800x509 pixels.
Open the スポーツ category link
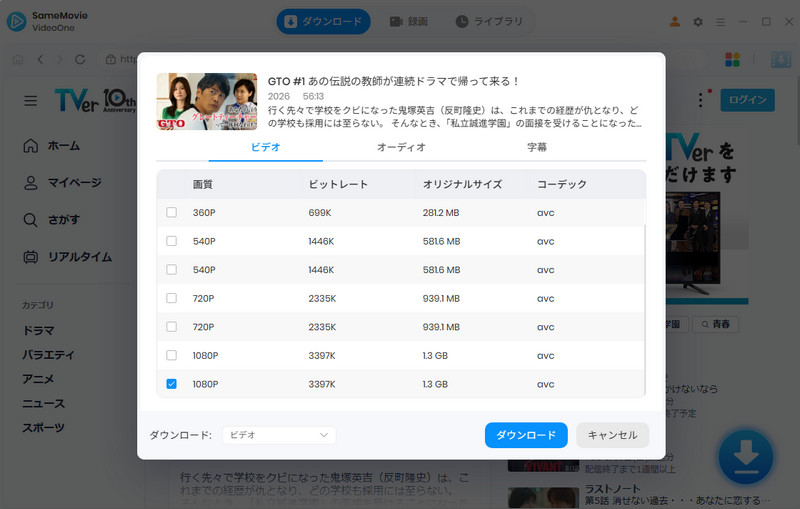pos(43,427)
